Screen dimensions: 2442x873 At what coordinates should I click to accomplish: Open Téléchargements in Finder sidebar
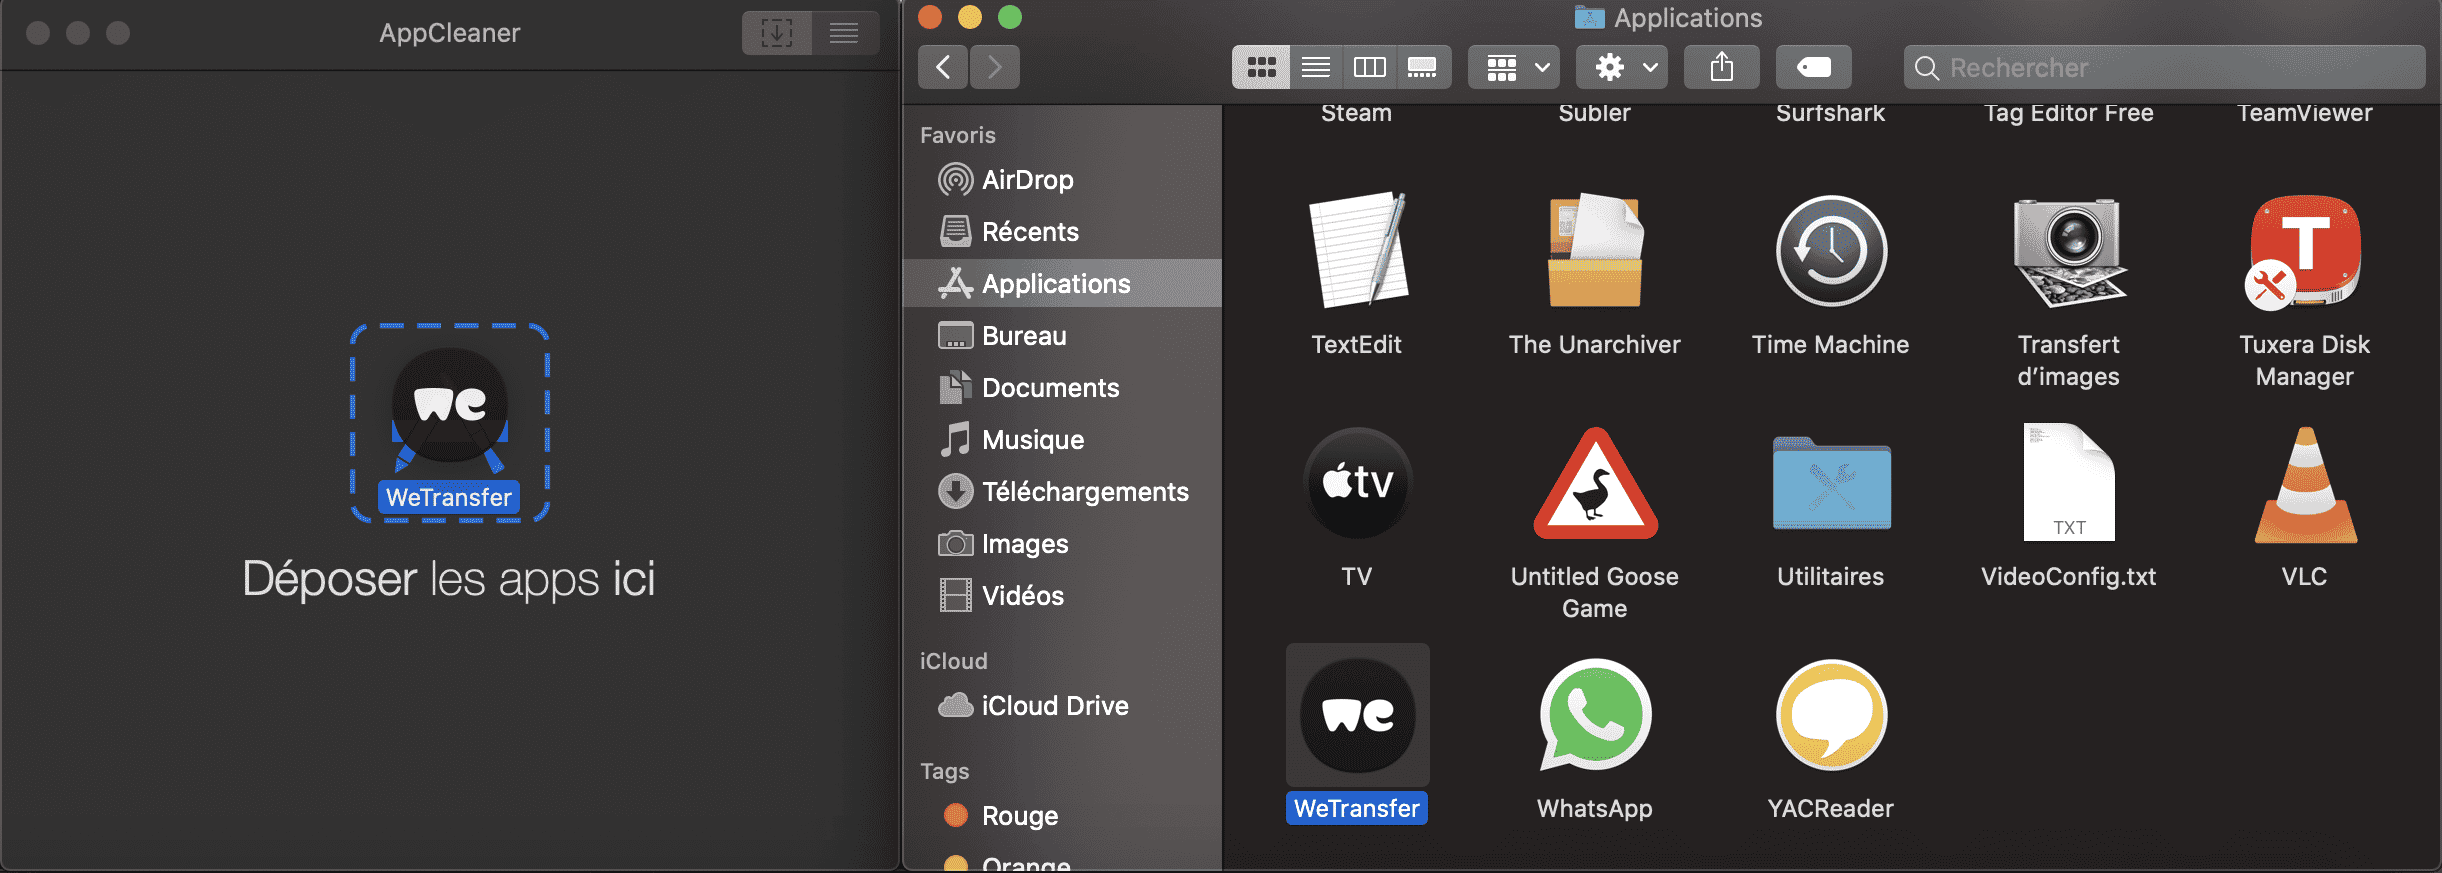pyautogui.click(x=1062, y=492)
